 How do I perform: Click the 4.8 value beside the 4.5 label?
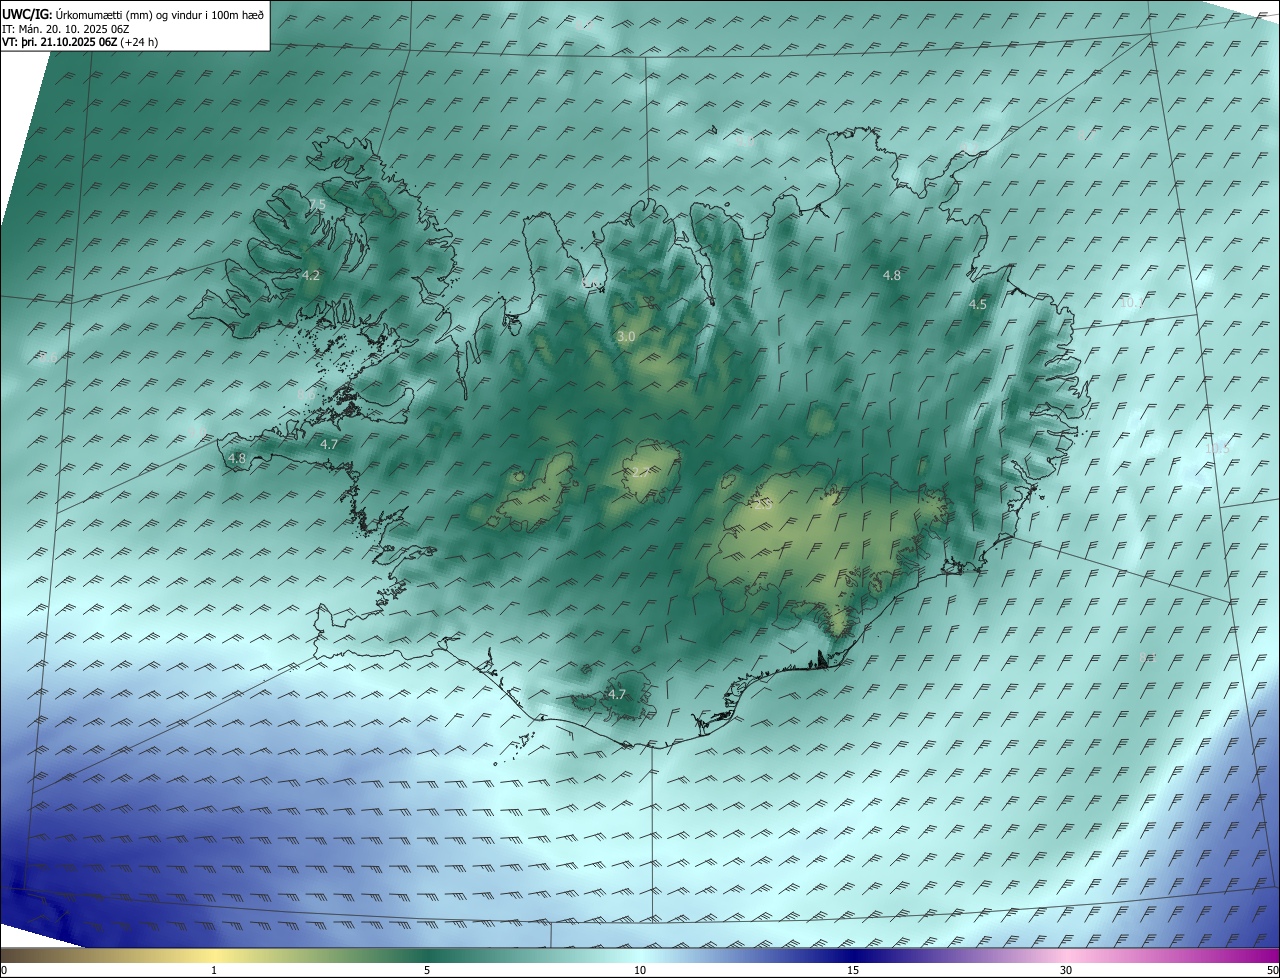click(x=892, y=275)
